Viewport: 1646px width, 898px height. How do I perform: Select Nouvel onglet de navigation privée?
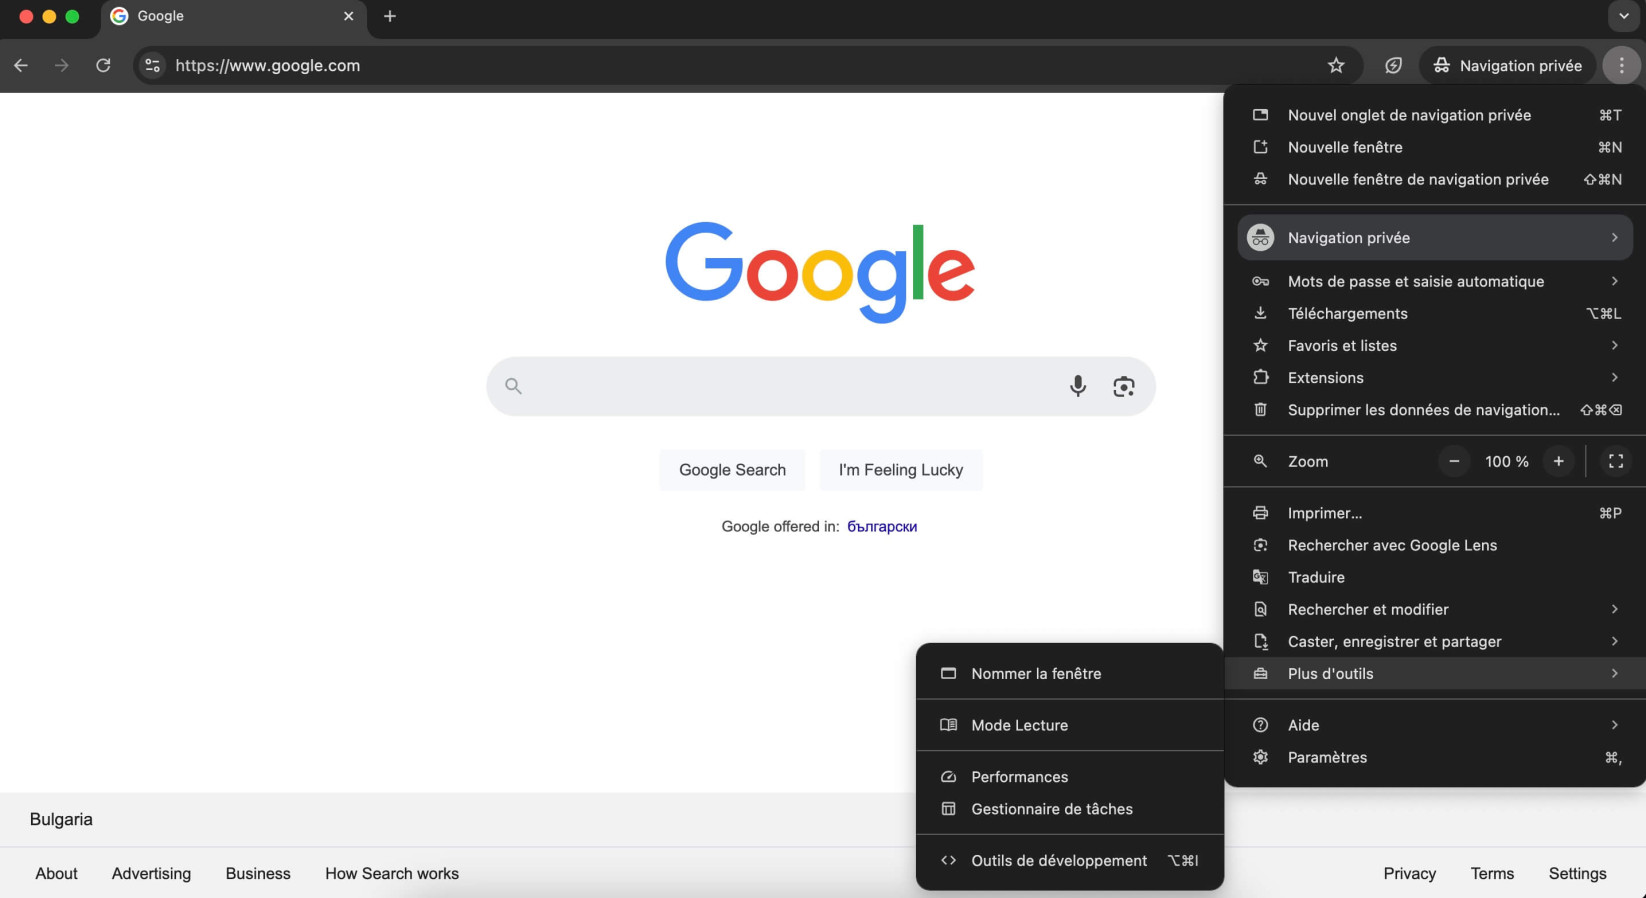[1435, 115]
